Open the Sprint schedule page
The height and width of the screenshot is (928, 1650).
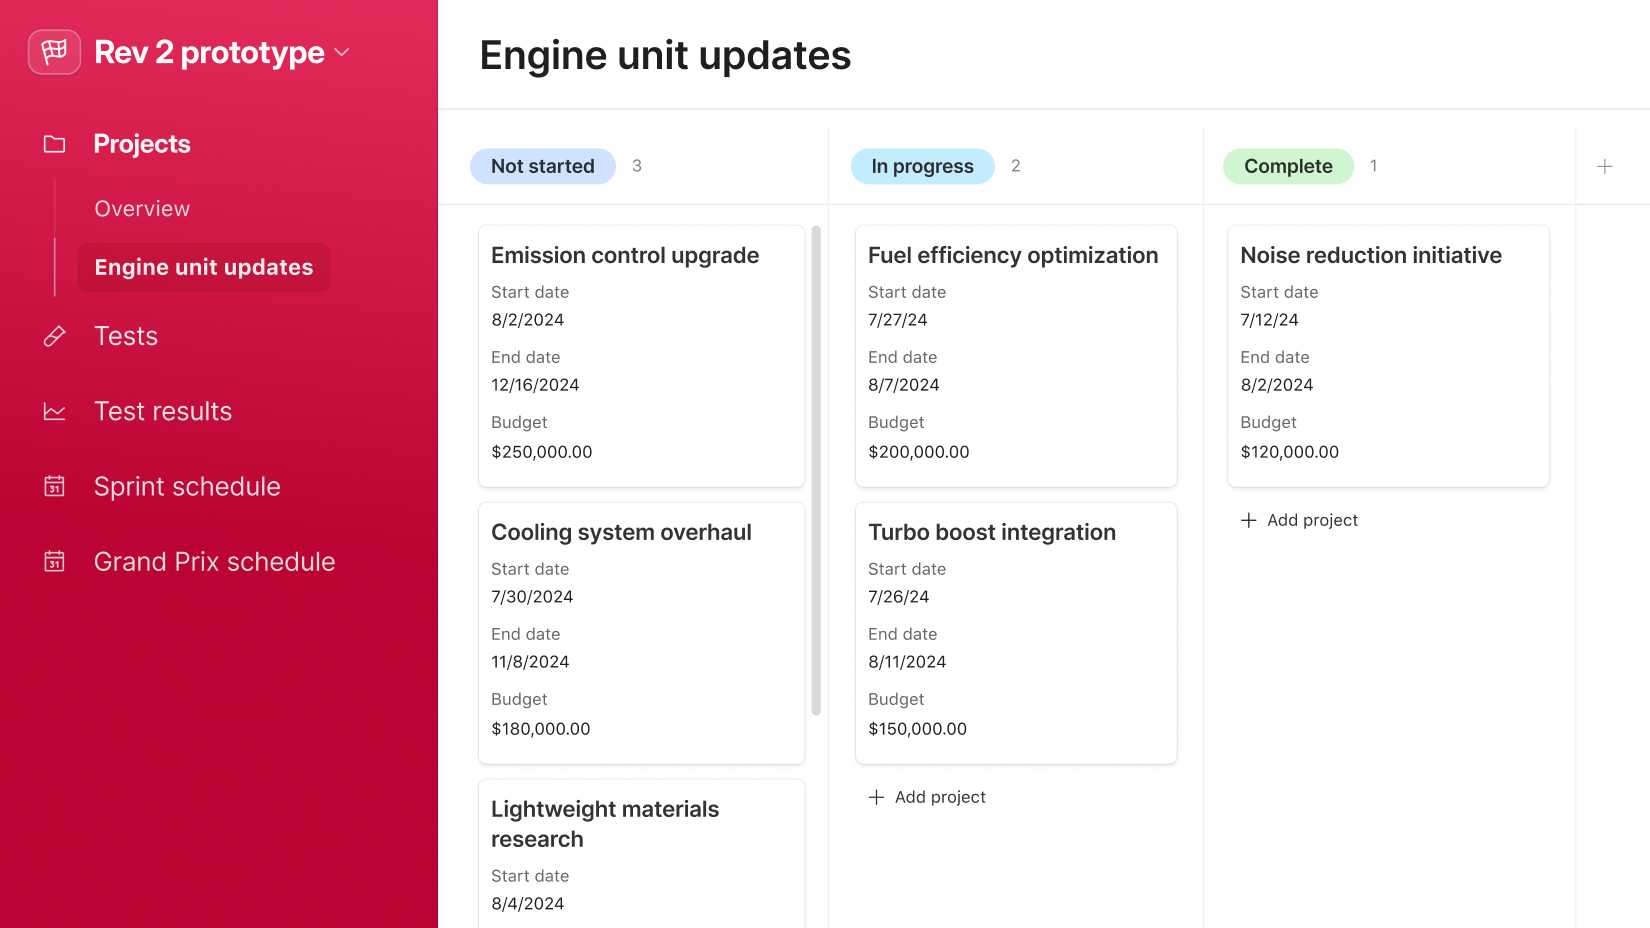[x=187, y=486]
